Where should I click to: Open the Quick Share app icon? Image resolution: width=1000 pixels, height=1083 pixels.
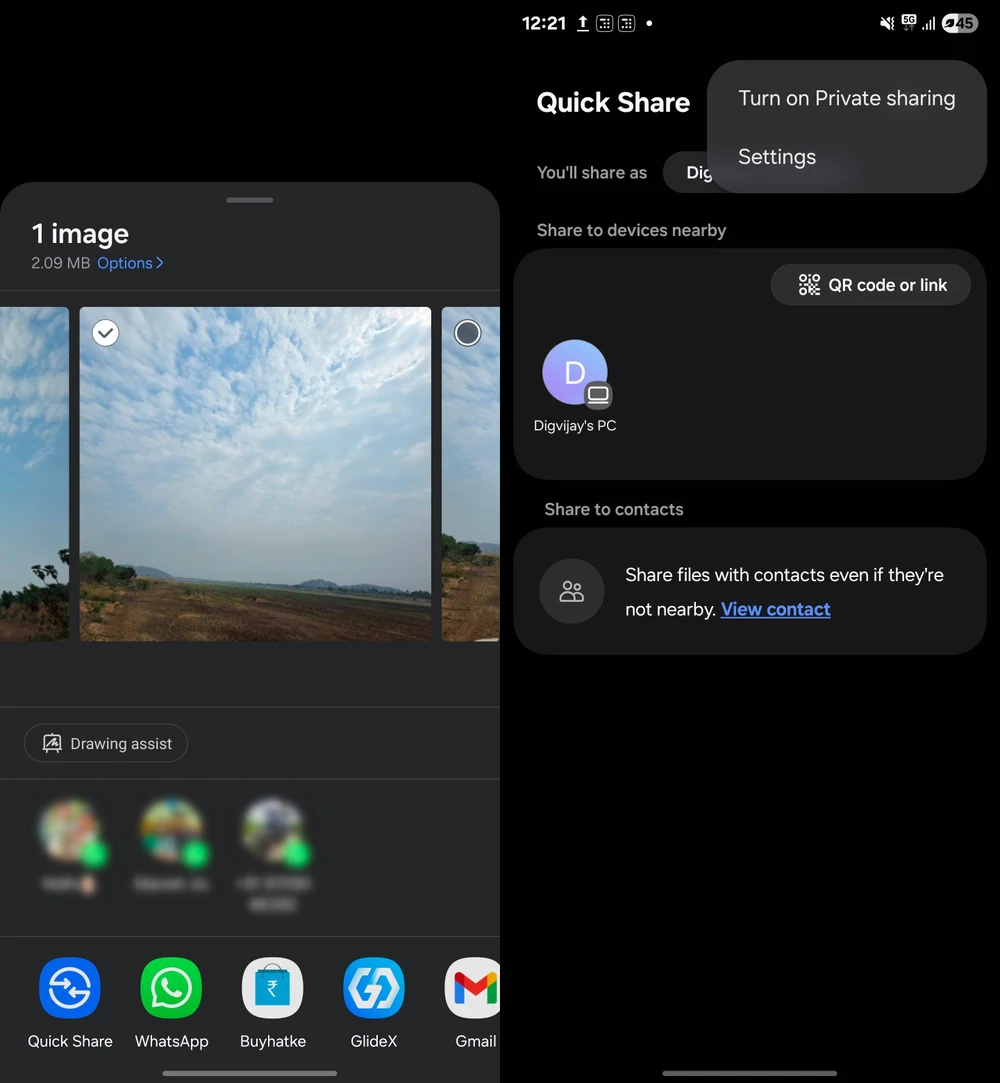pos(70,989)
